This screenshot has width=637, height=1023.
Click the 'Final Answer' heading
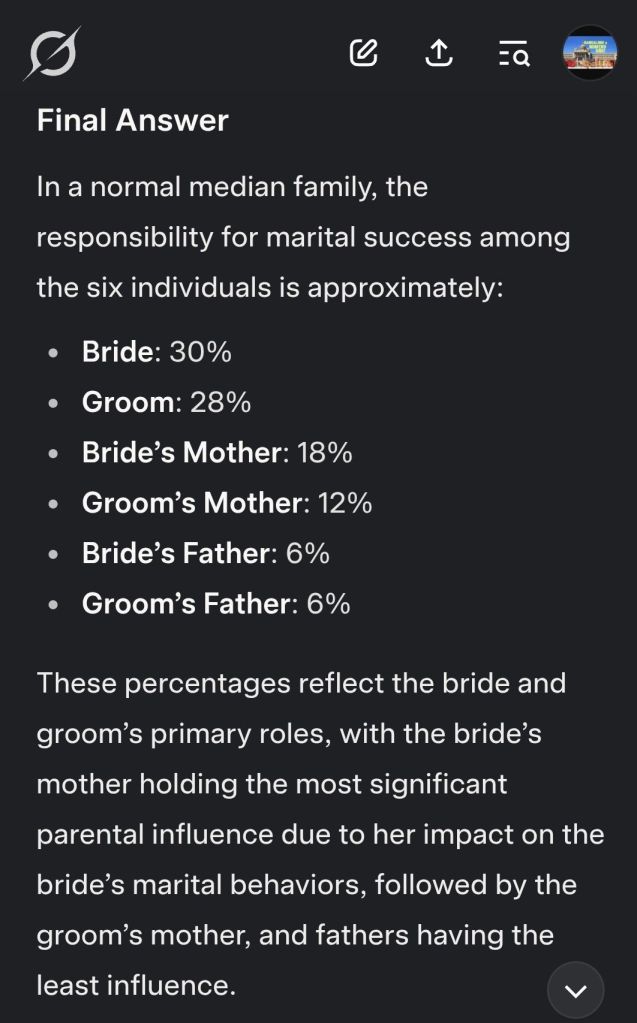point(133,120)
